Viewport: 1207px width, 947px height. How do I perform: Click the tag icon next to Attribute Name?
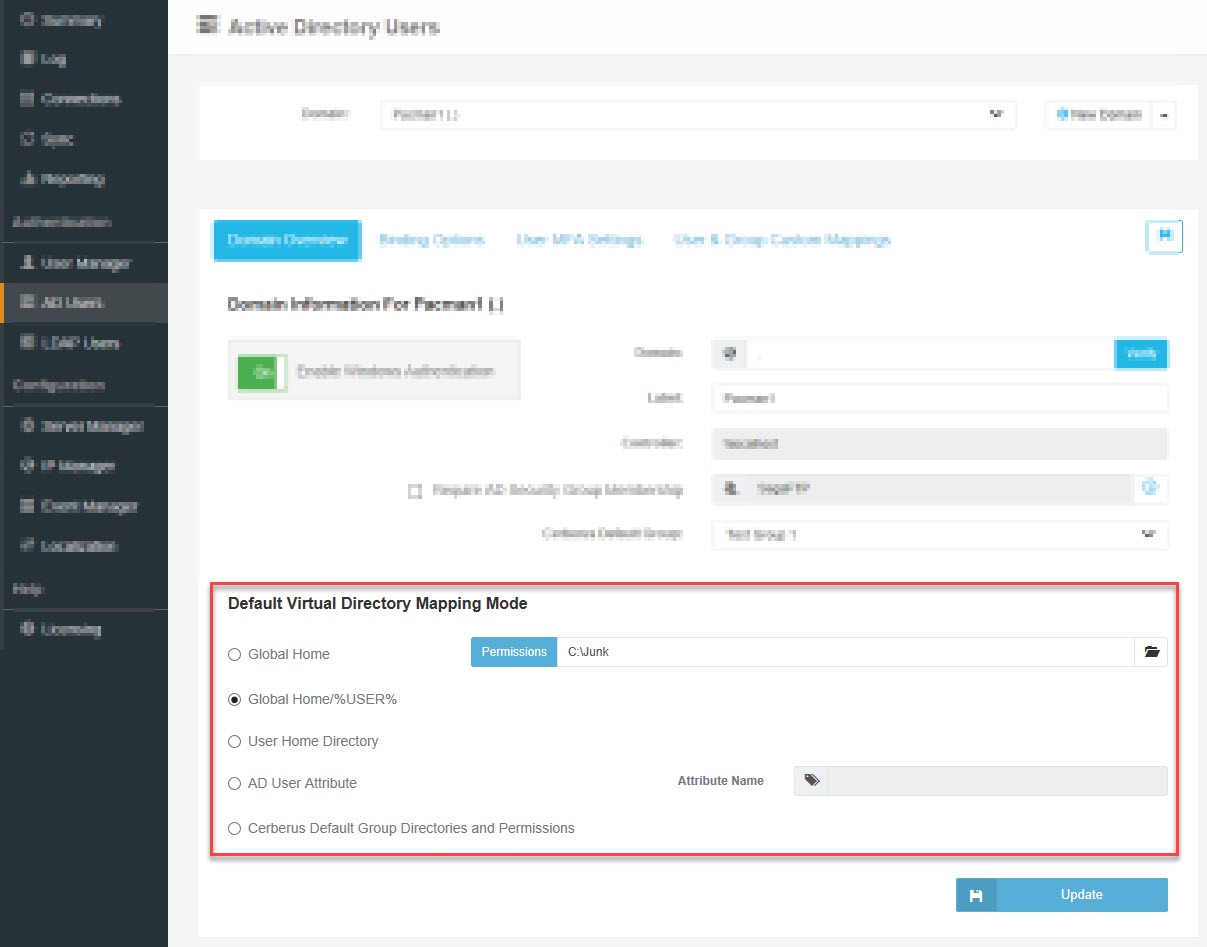pos(810,781)
